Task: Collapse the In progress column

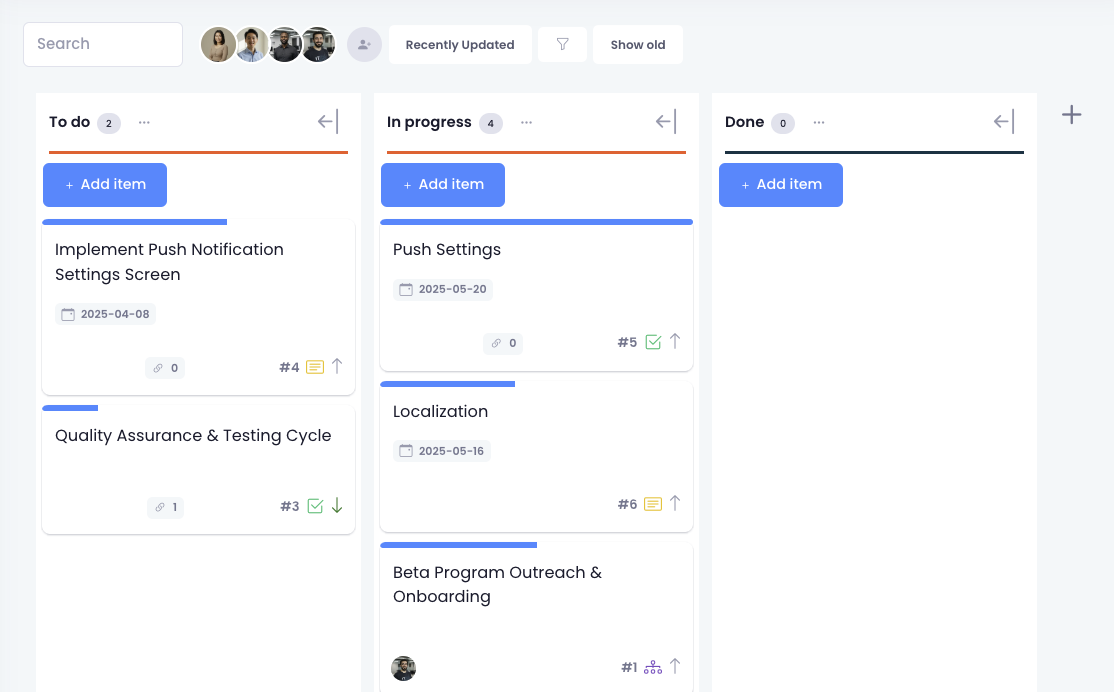Action: [663, 121]
